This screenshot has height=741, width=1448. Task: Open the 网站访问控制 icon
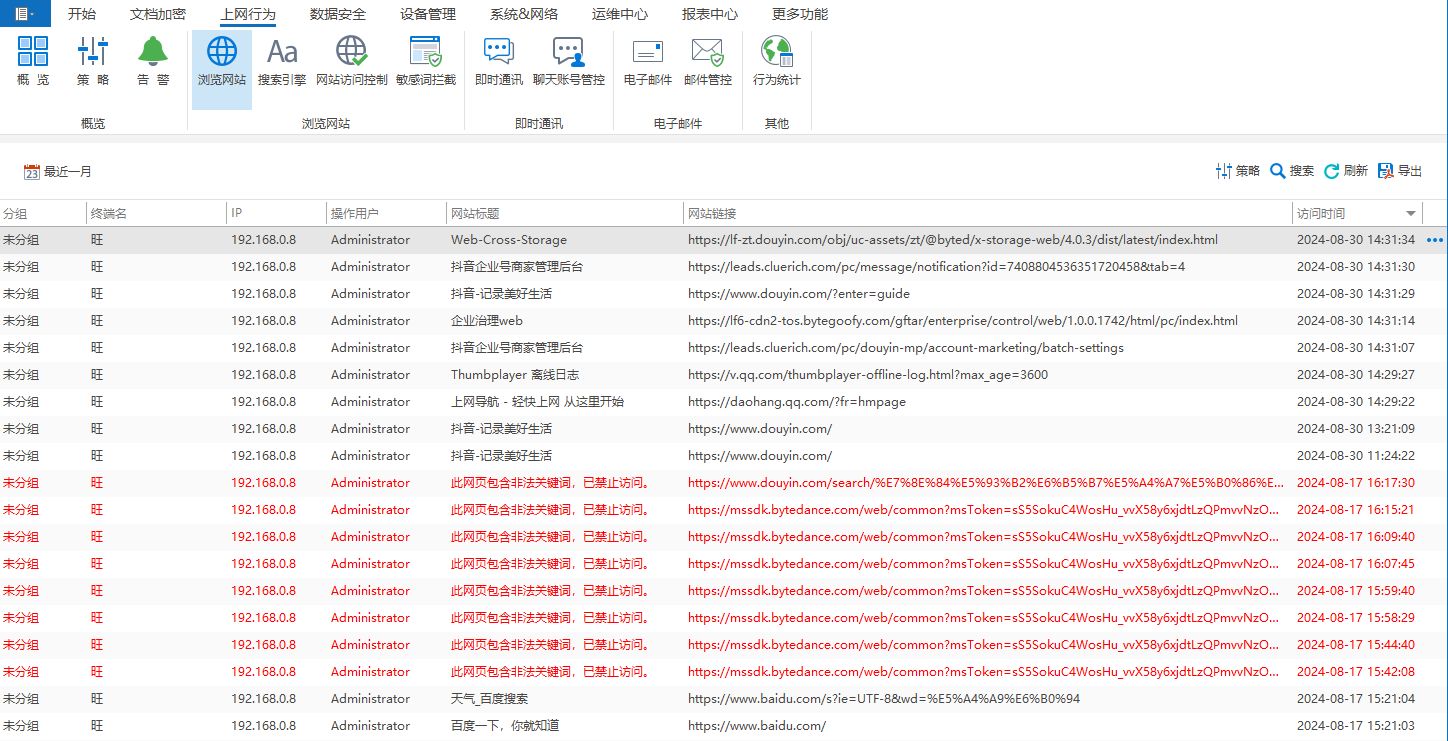[x=351, y=61]
